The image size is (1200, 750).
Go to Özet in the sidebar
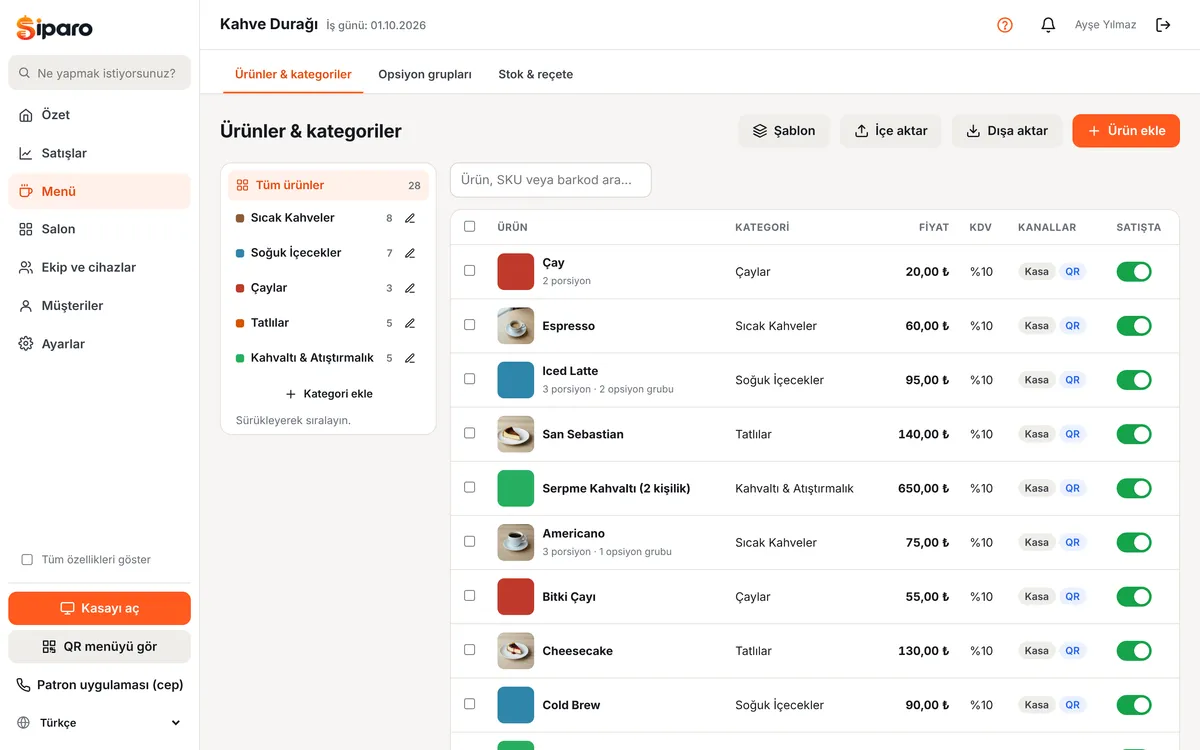coord(99,115)
